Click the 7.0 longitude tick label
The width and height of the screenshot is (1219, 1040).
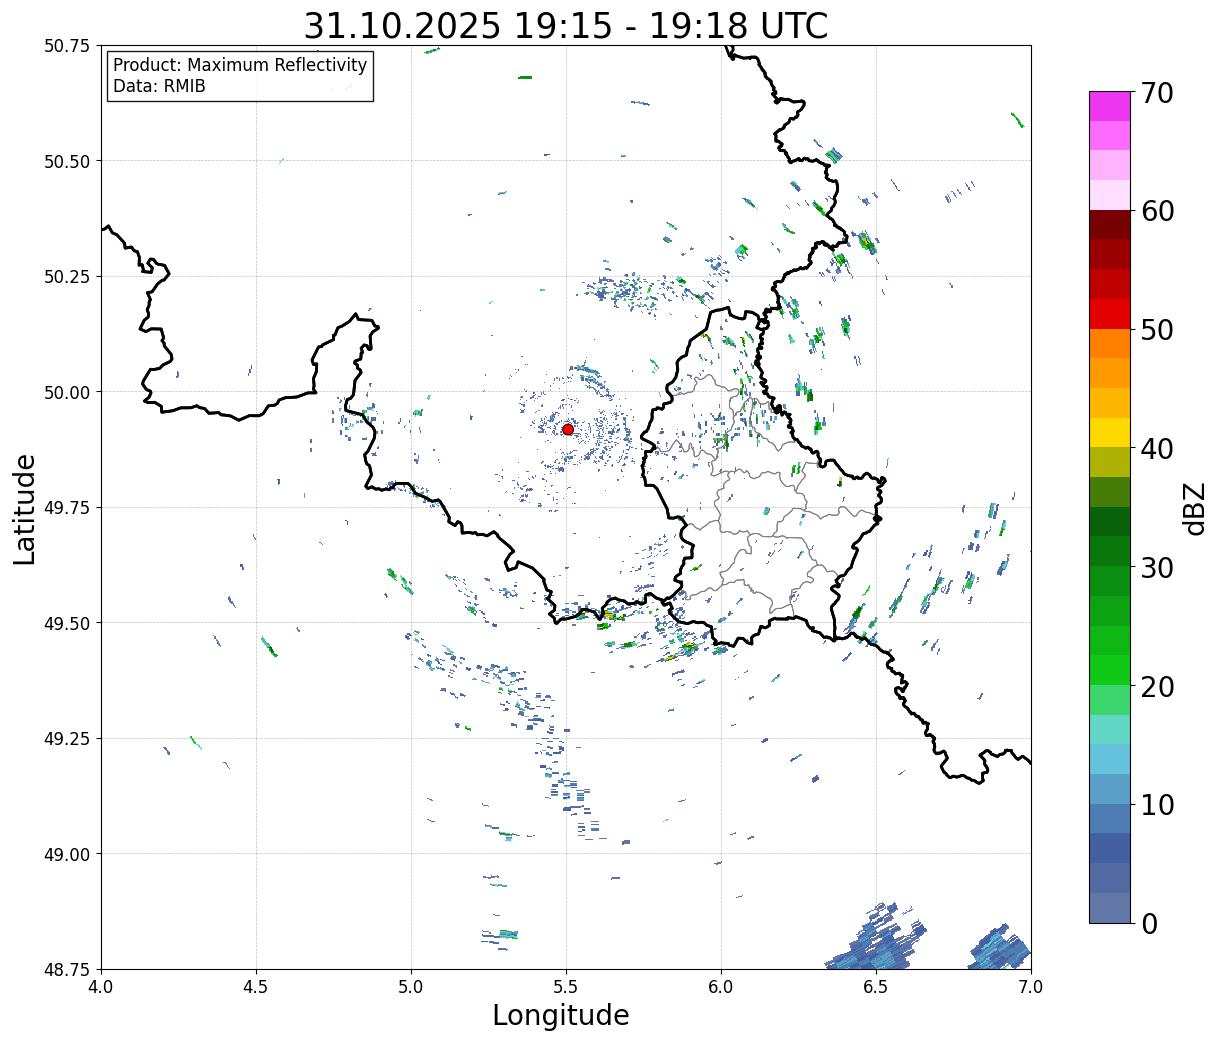coord(1030,987)
